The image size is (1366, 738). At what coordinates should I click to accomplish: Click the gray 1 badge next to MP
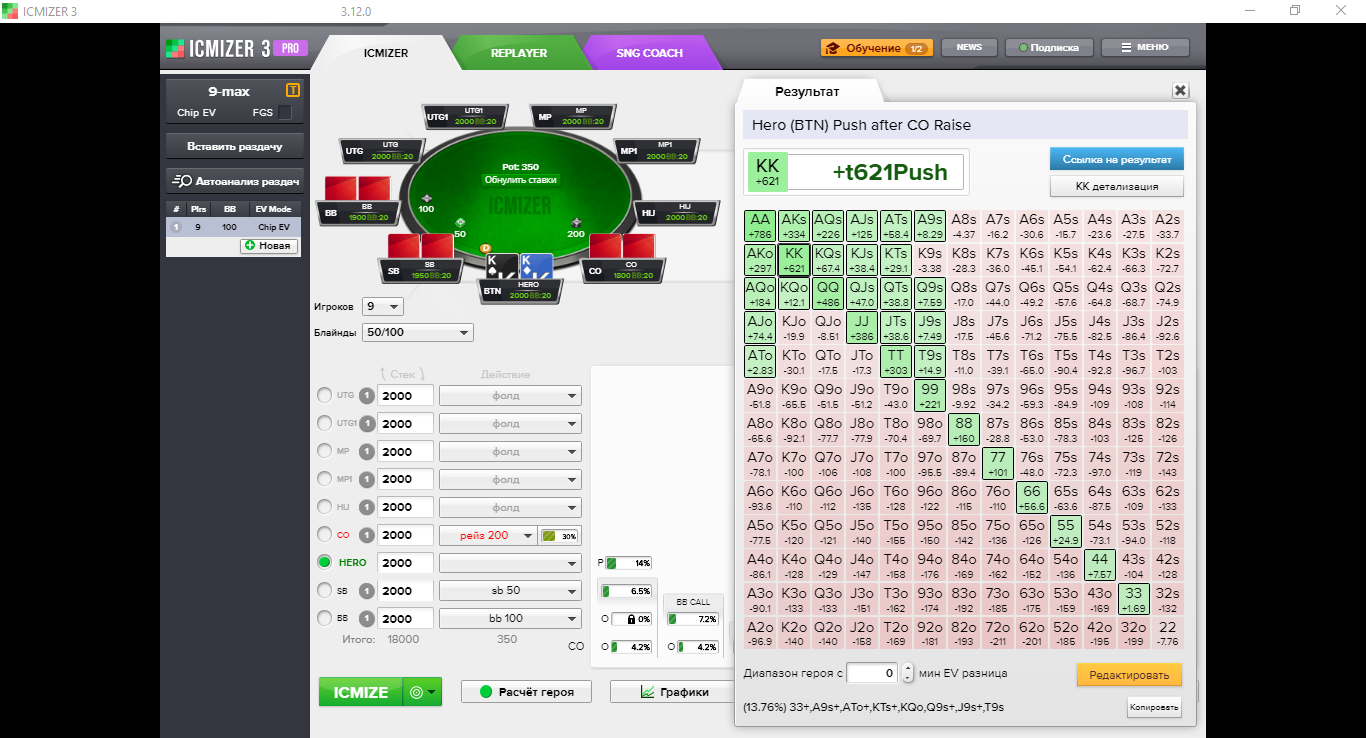[x=367, y=452]
